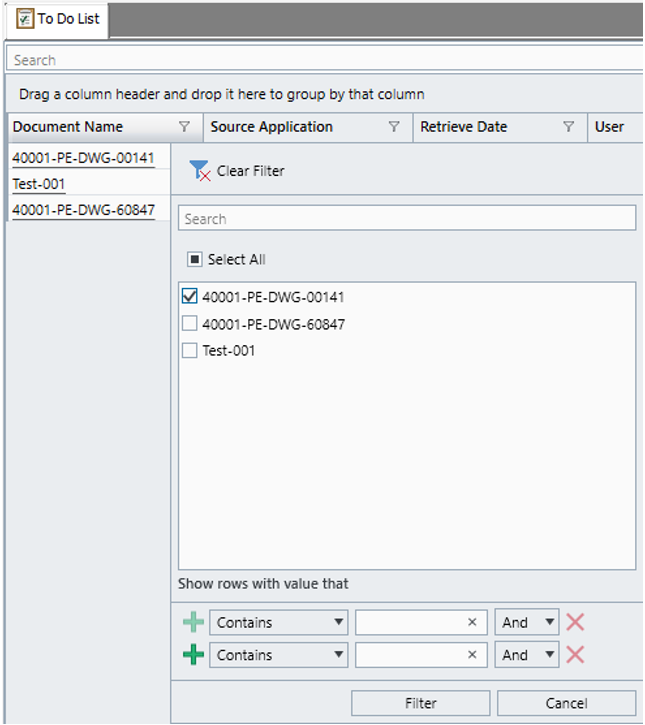Image resolution: width=645 pixels, height=725 pixels.
Task: Remove the first filter condition with red X
Action: [x=575, y=623]
